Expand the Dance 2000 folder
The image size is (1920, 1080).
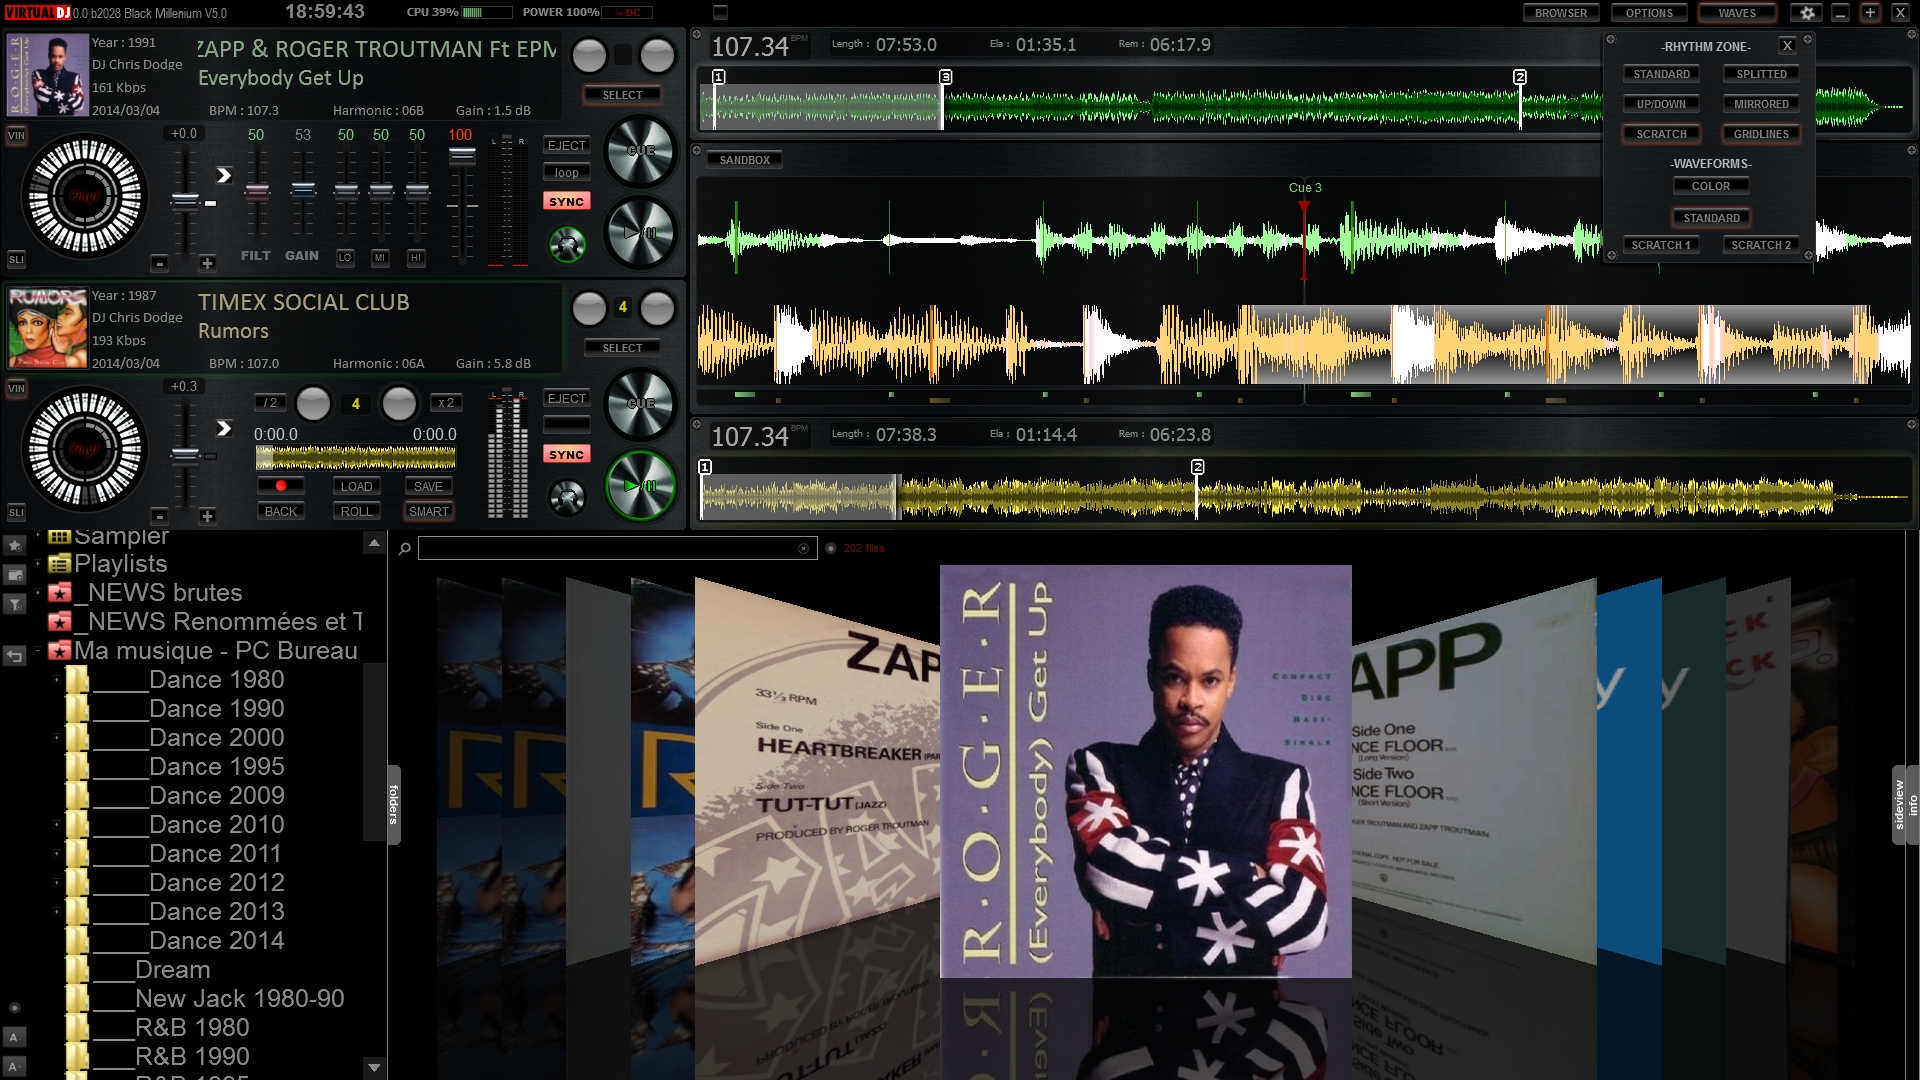pyautogui.click(x=57, y=738)
